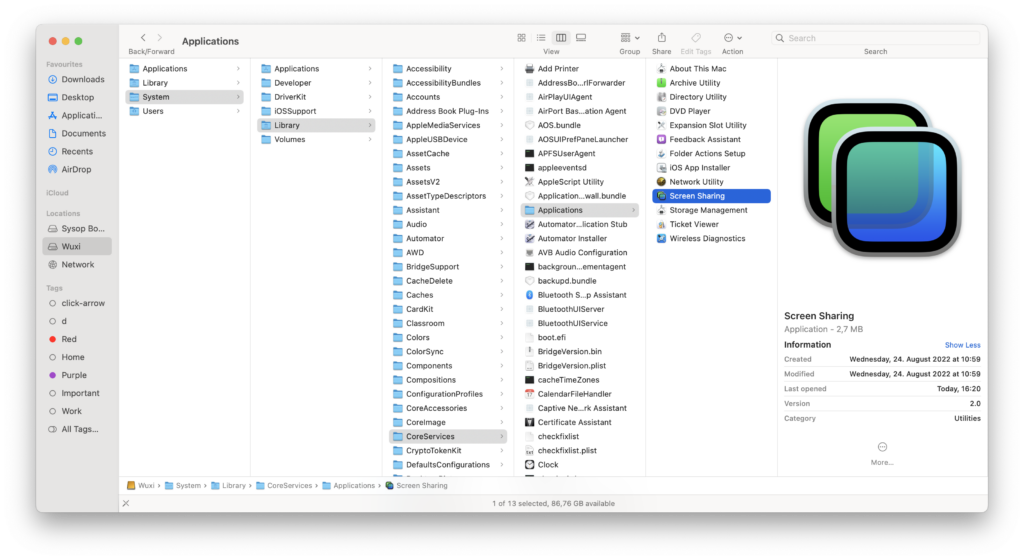The height and width of the screenshot is (560, 1024).
Task: Select the click-arrow tag
Action: [x=77, y=303]
